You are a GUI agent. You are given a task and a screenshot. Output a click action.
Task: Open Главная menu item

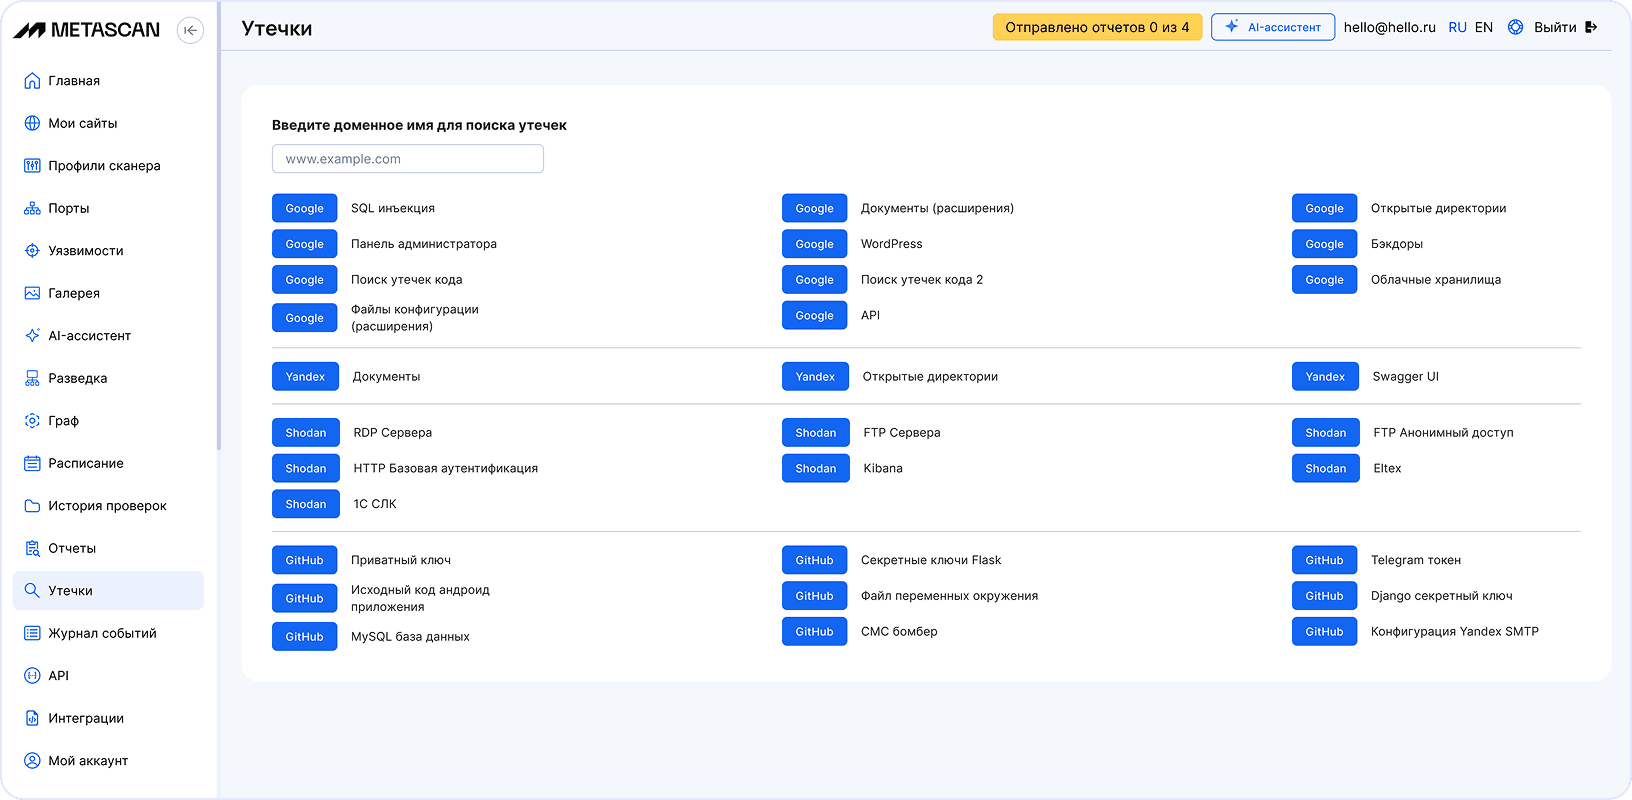(108, 81)
